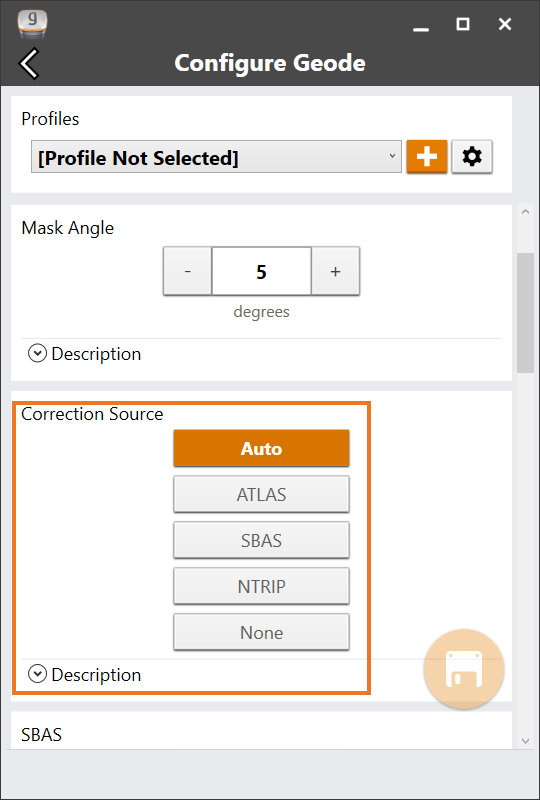Click the Correction Source Description chevron icon
540x800 pixels.
37,674
